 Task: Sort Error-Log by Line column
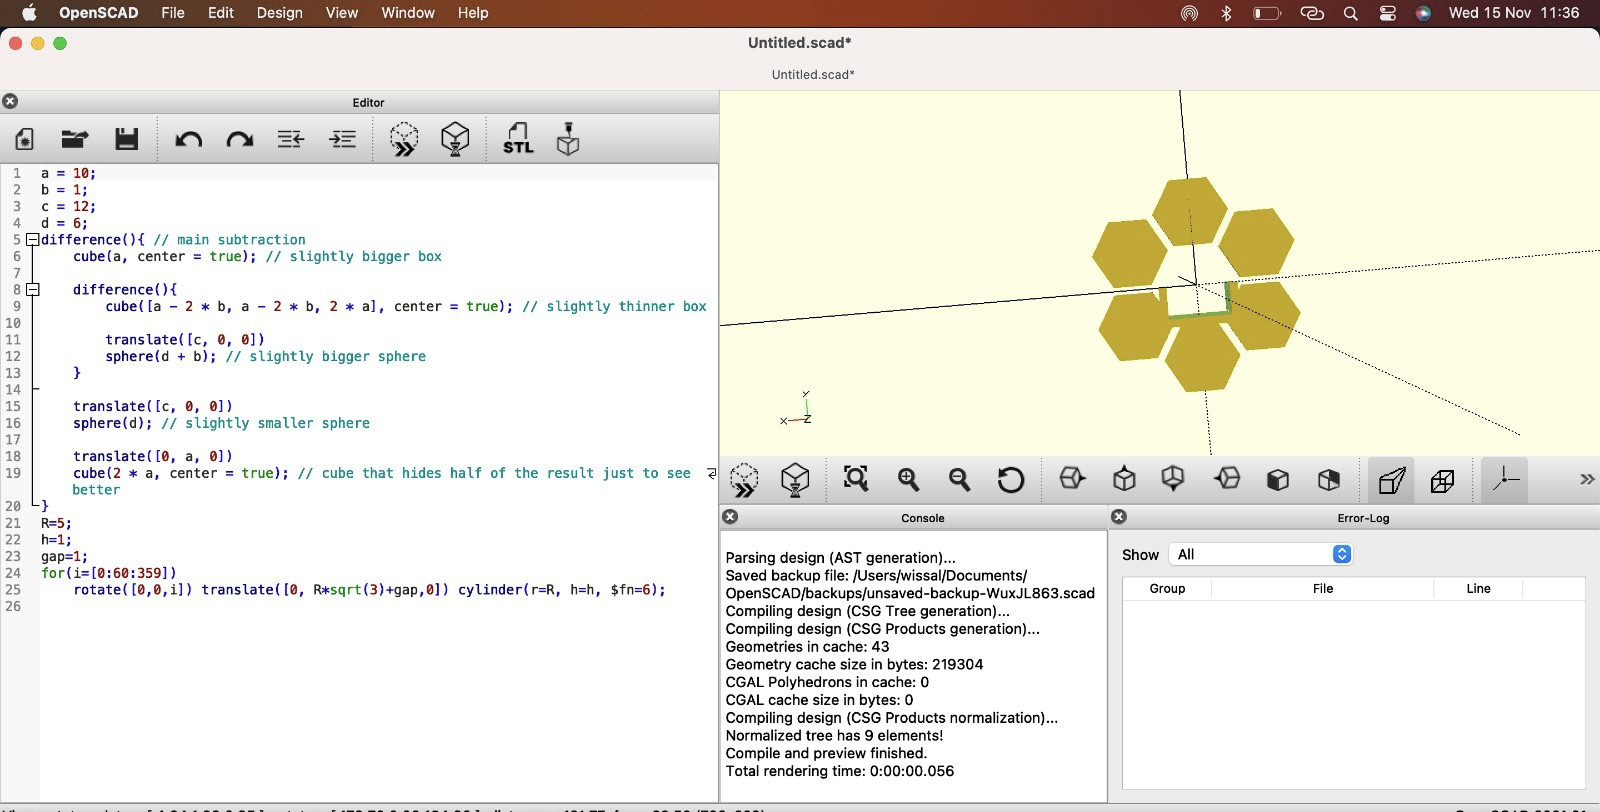point(1478,589)
